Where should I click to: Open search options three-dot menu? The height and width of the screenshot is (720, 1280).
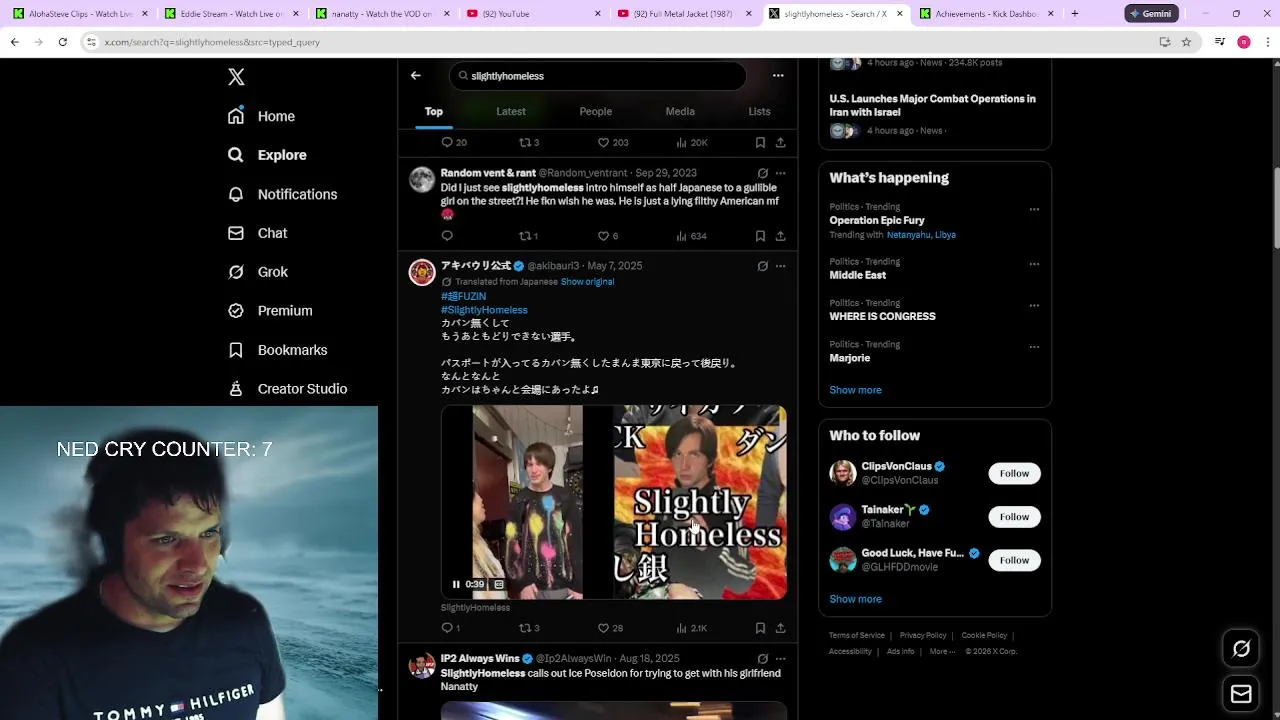[x=778, y=76]
